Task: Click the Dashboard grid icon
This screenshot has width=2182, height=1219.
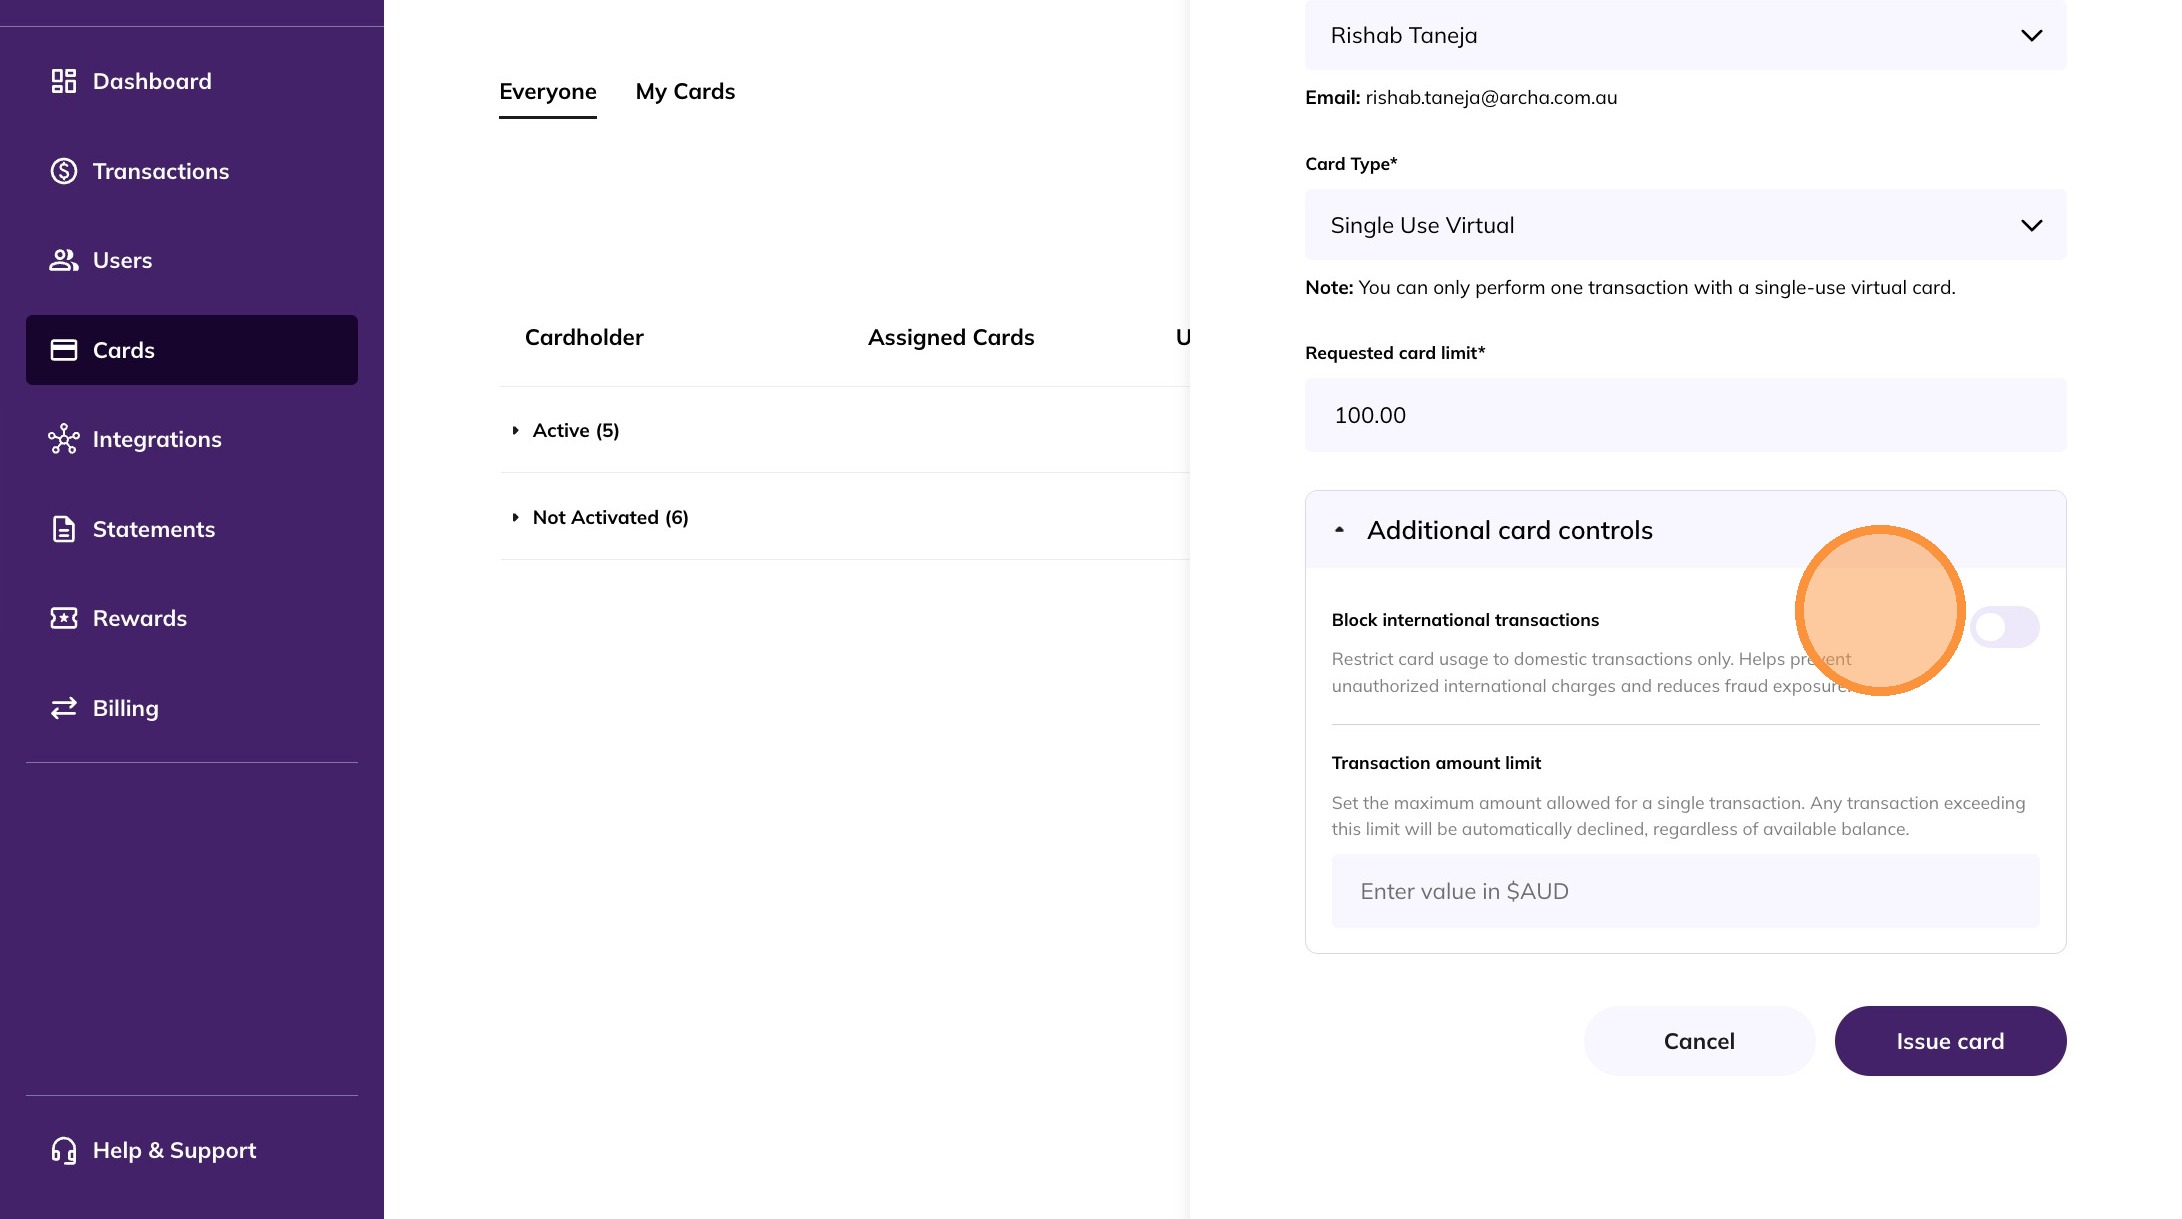Action: pyautogui.click(x=64, y=81)
